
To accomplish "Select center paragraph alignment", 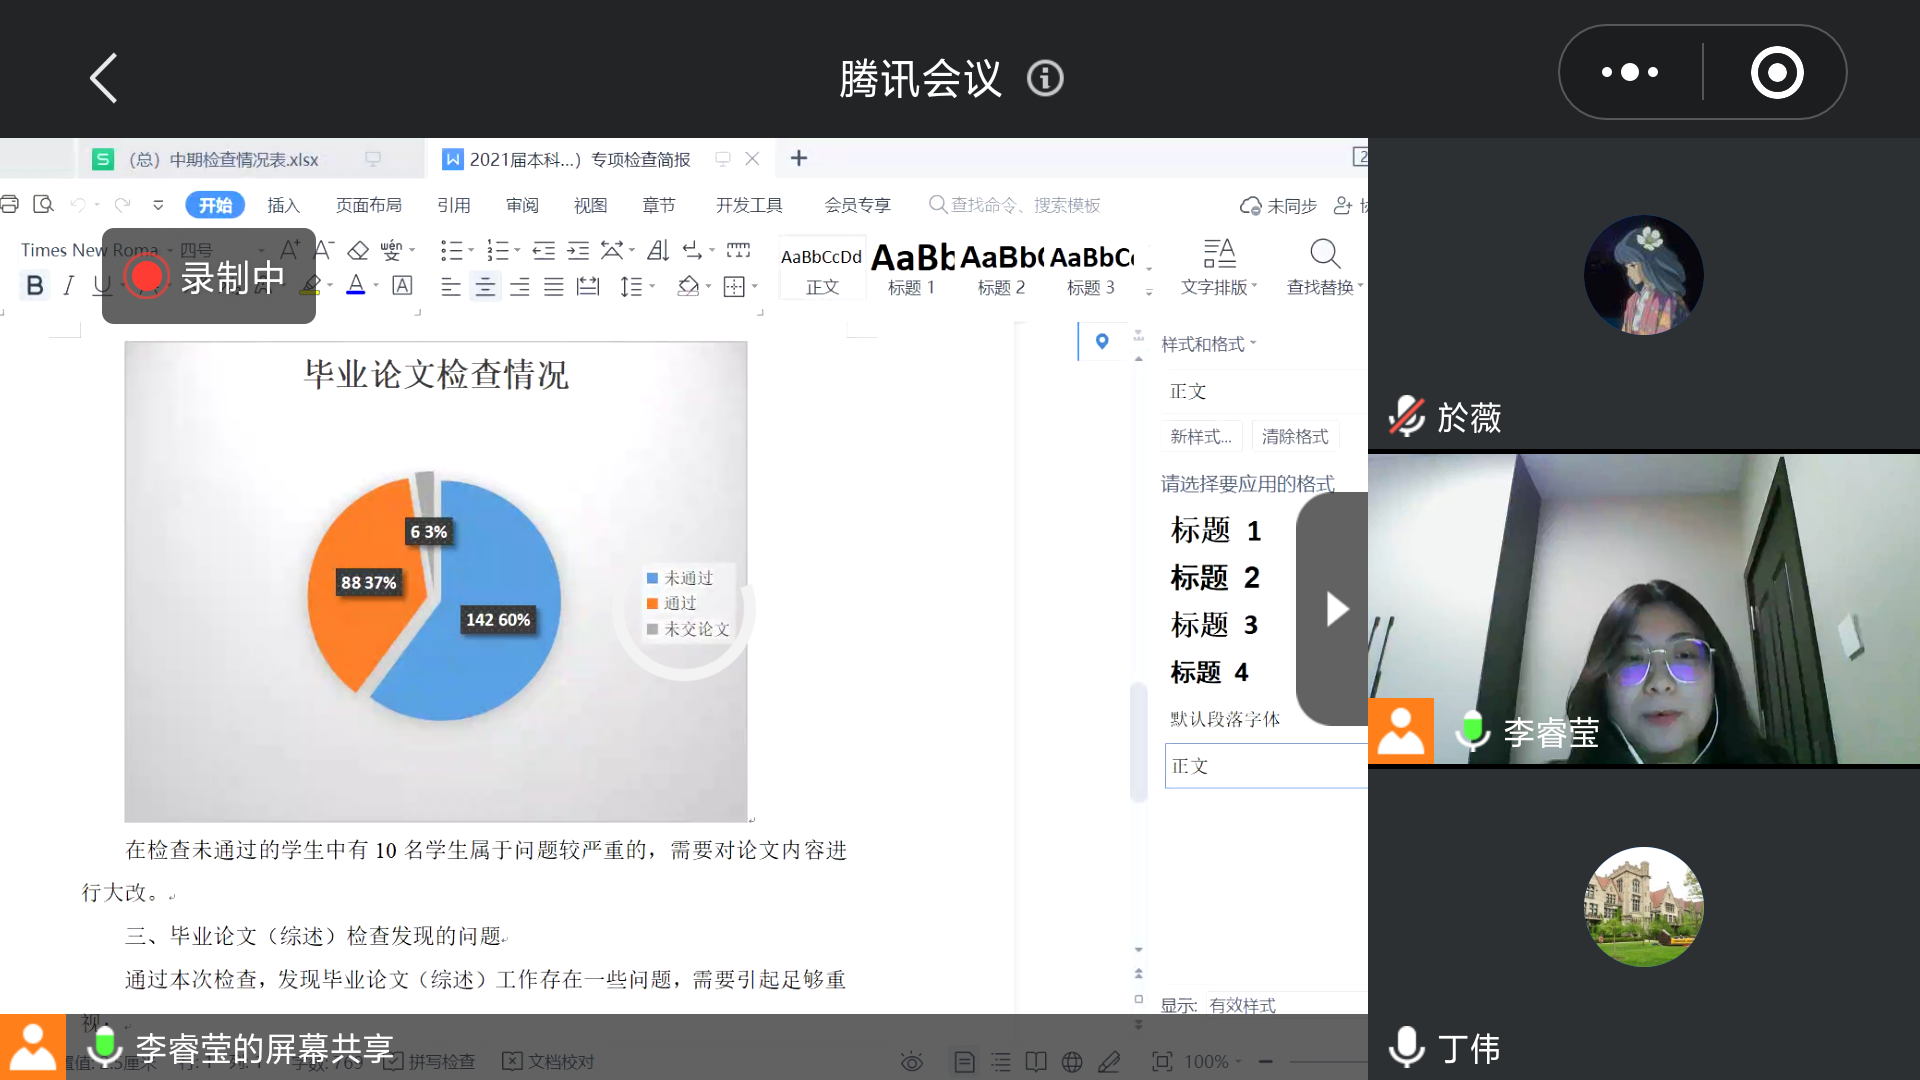I will point(485,286).
